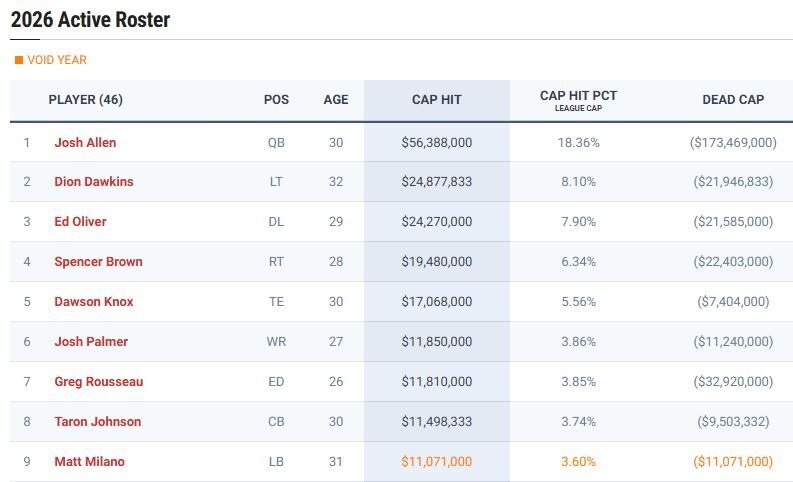793x482 pixels.
Task: Click Matt Milano's orange $11,071,000 cap hit
Action: coord(436,462)
